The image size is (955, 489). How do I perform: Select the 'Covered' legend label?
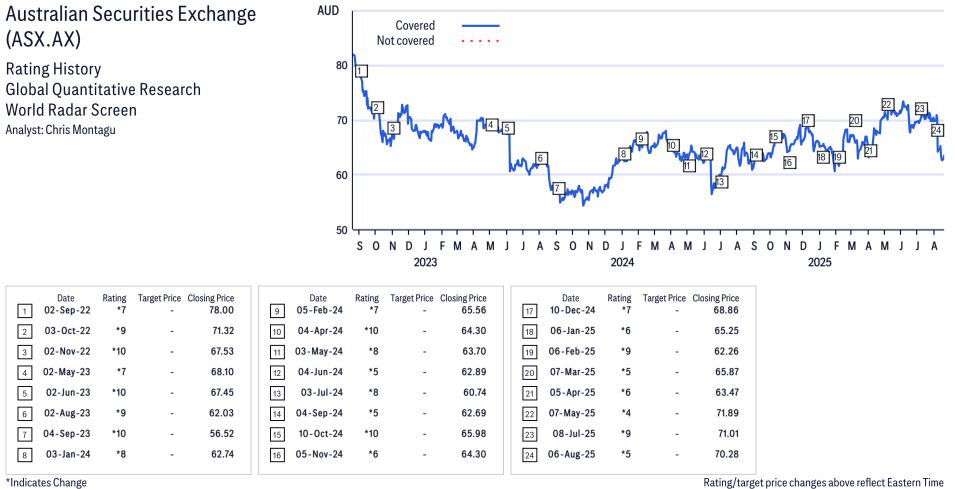coord(415,26)
